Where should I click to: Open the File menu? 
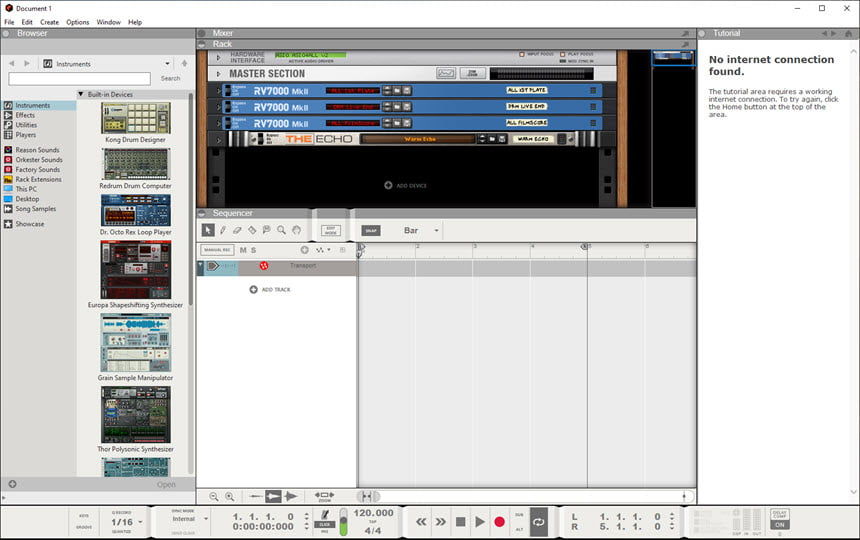pos(9,22)
